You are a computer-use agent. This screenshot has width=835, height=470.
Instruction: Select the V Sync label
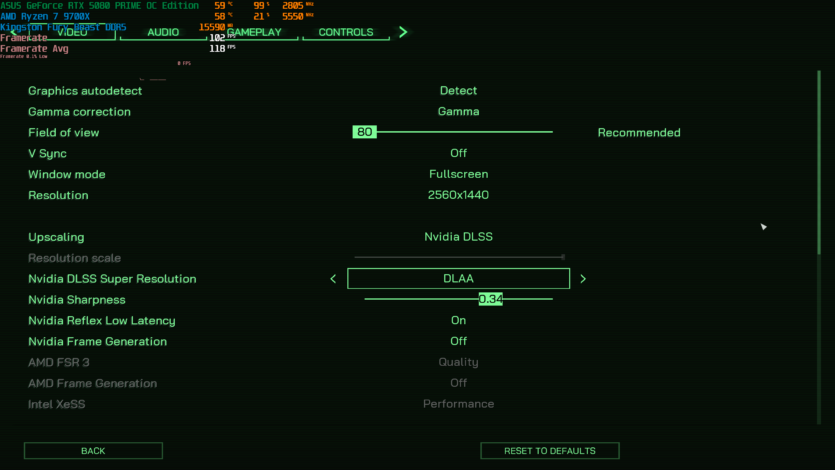tap(47, 153)
